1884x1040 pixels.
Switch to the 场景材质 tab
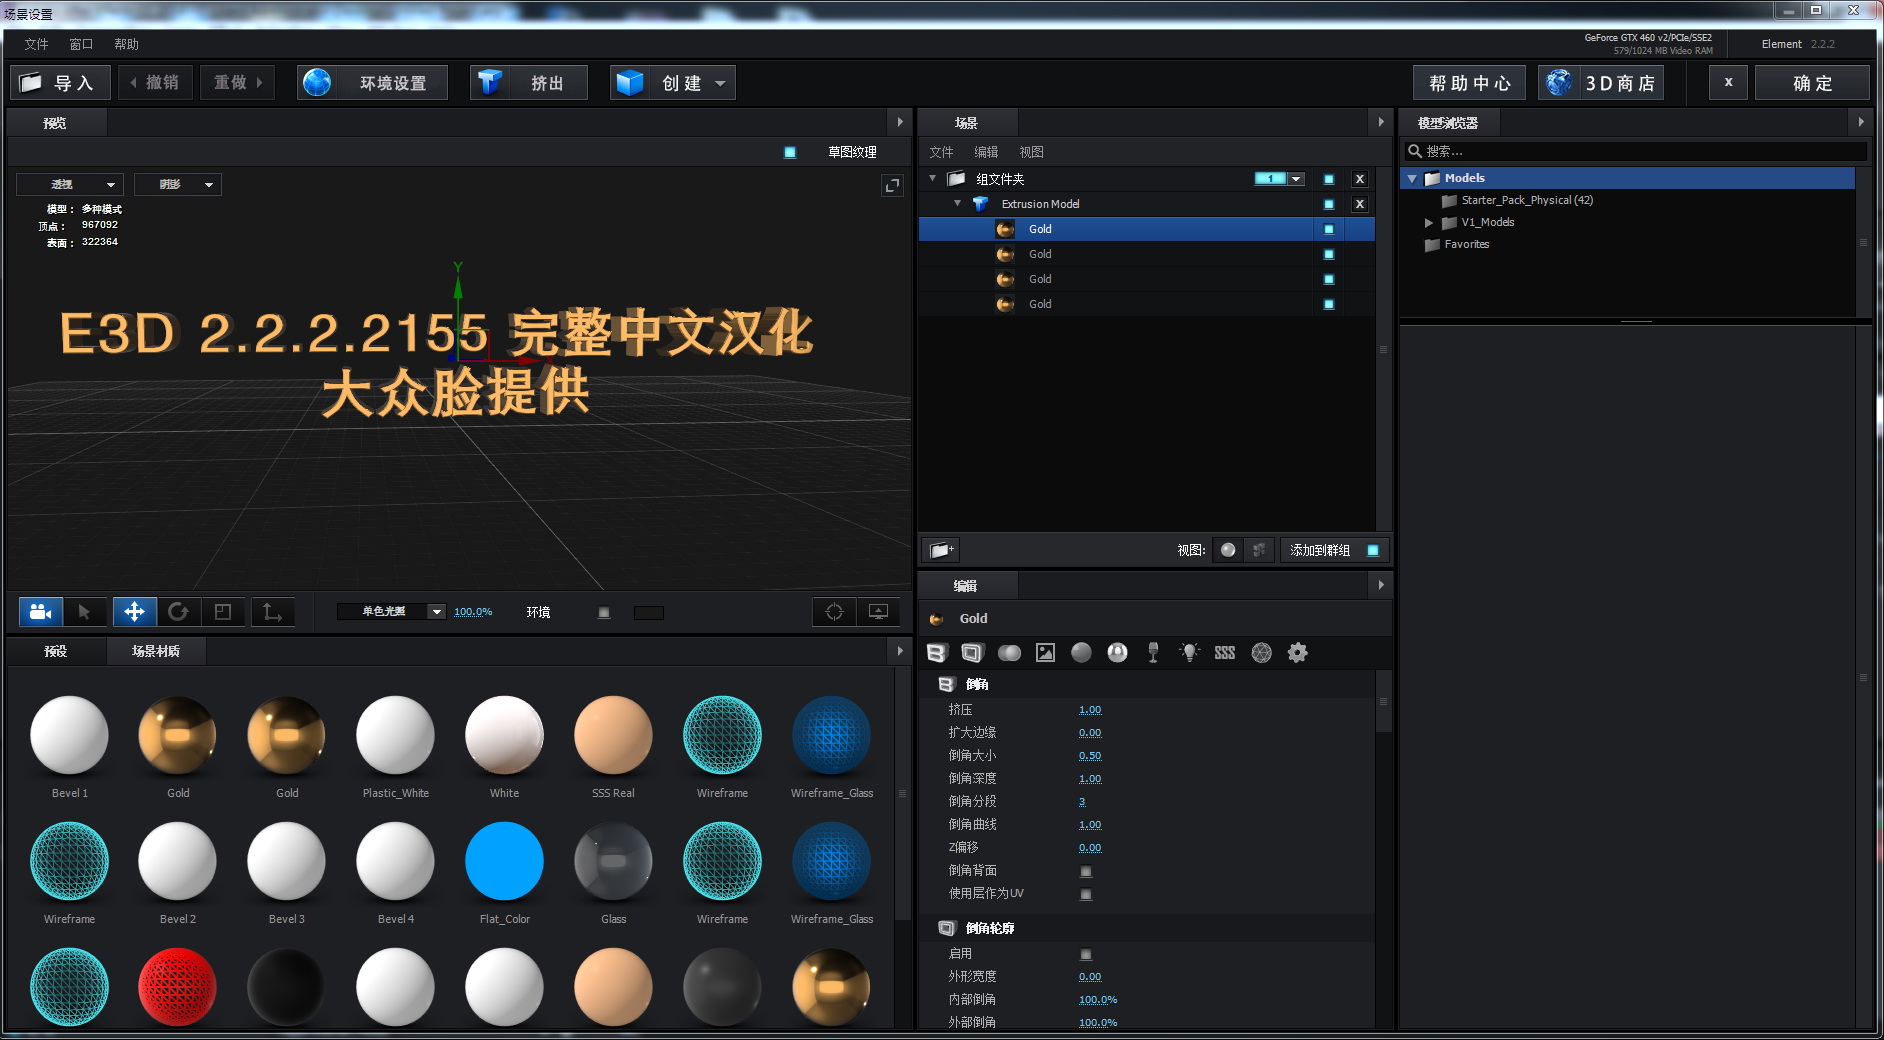coord(156,651)
